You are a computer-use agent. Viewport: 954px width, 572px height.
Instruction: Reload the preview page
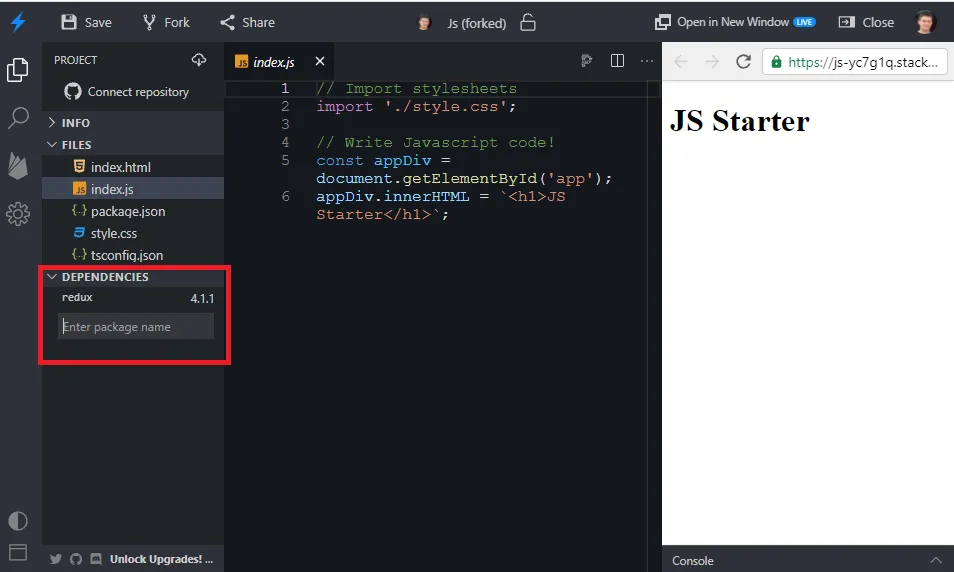pos(743,61)
